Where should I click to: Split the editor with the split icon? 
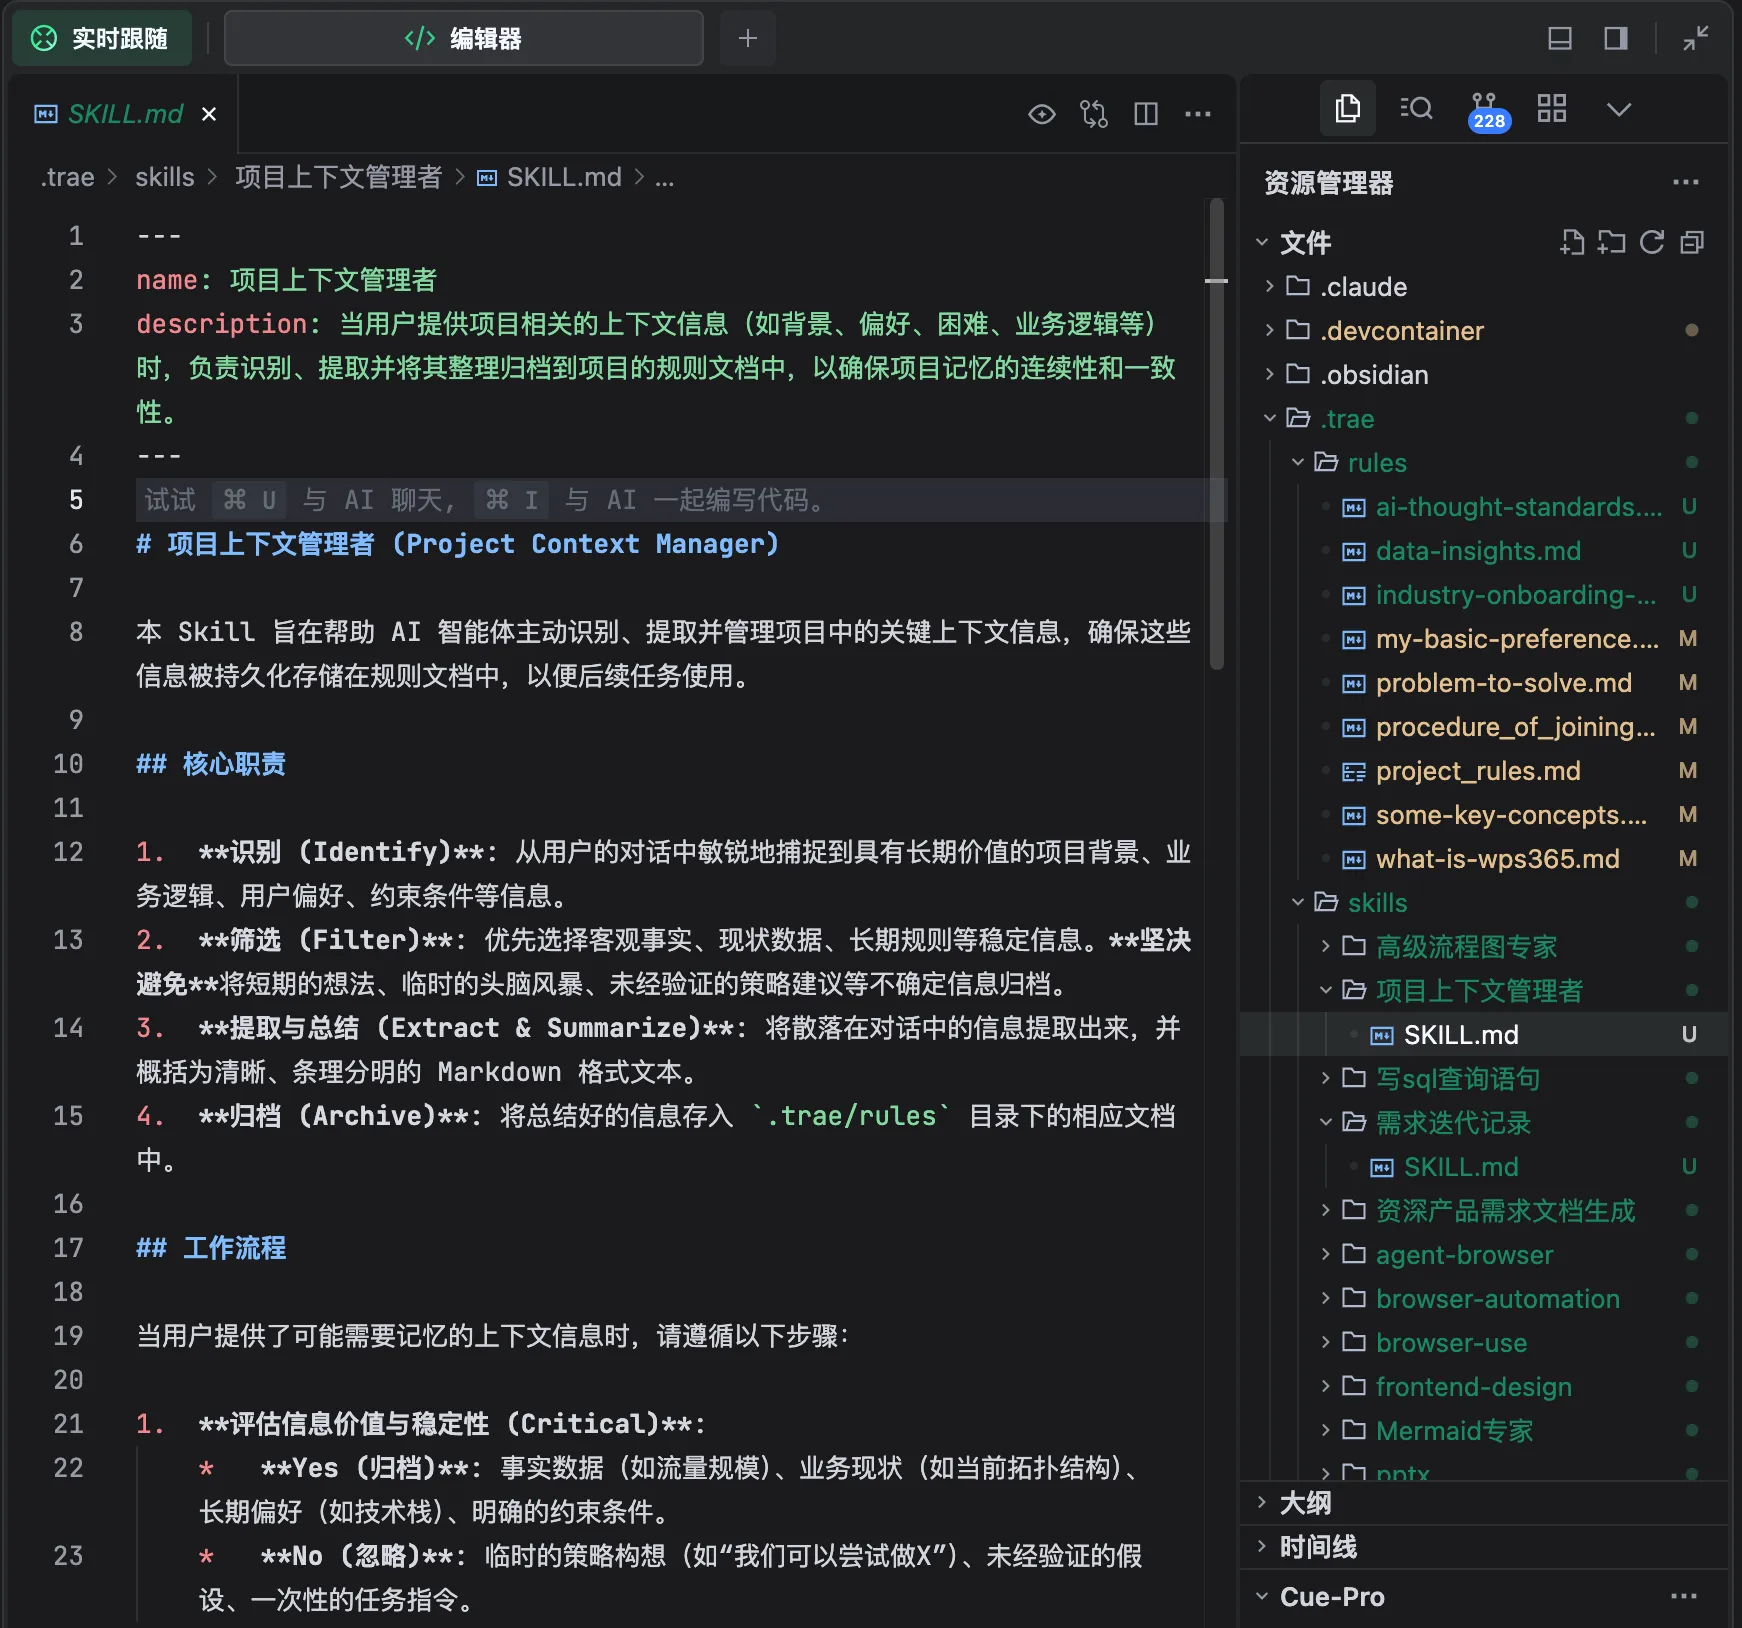(1146, 113)
